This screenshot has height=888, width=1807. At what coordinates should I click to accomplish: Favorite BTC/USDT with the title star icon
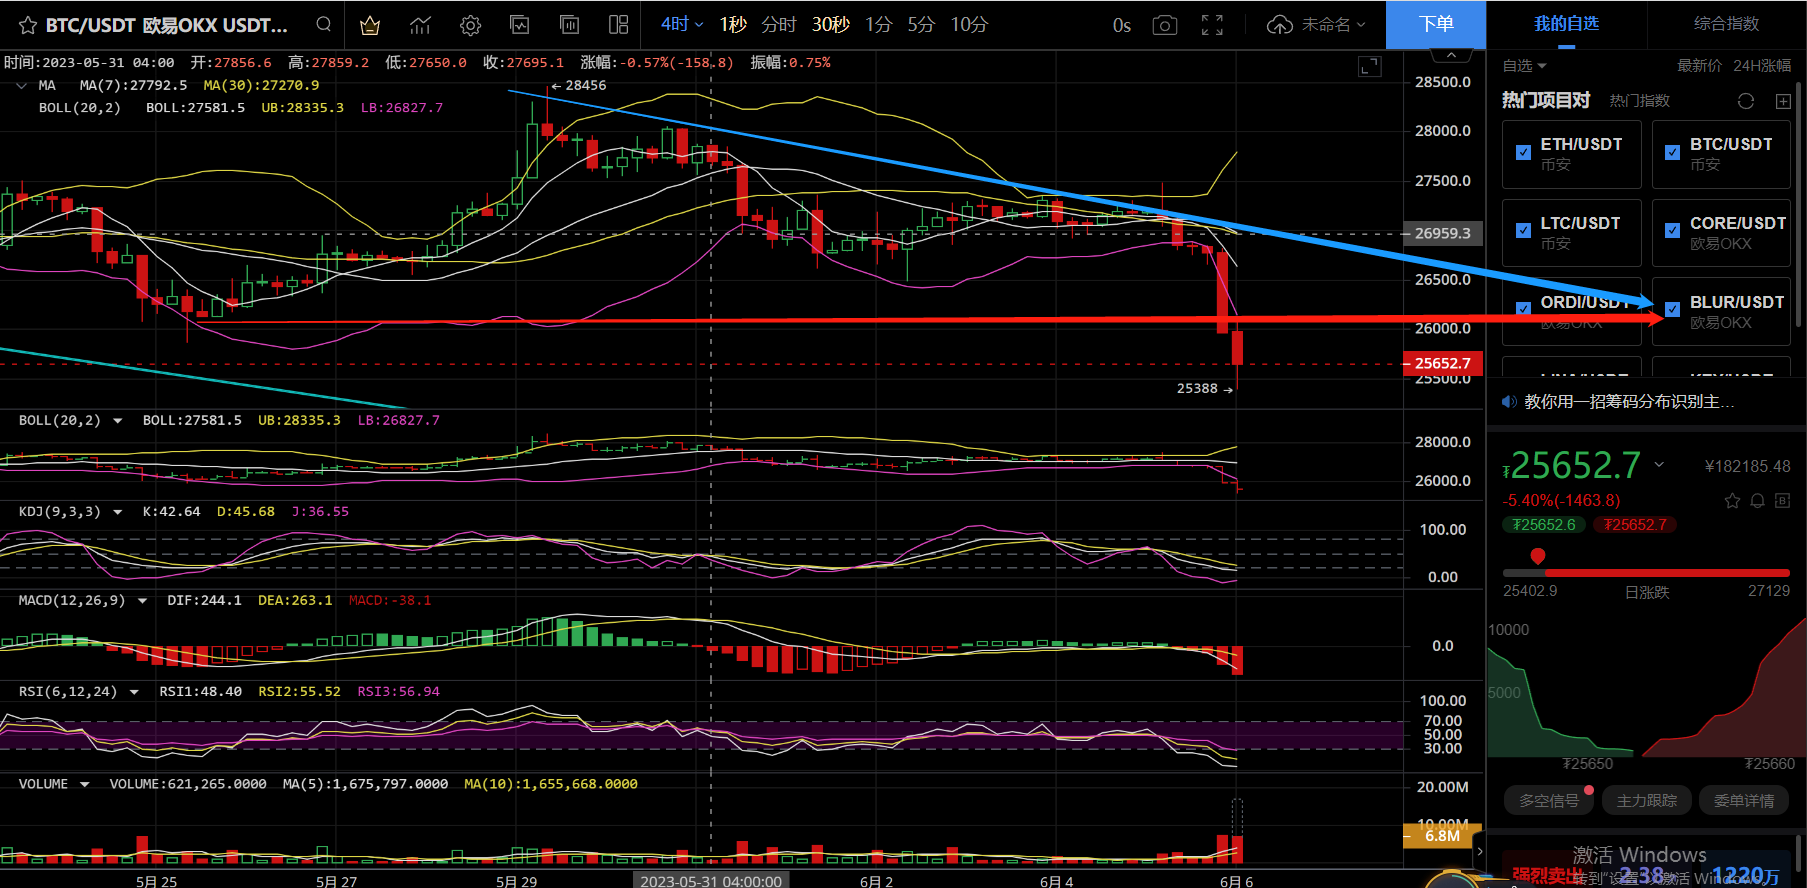[x=27, y=25]
